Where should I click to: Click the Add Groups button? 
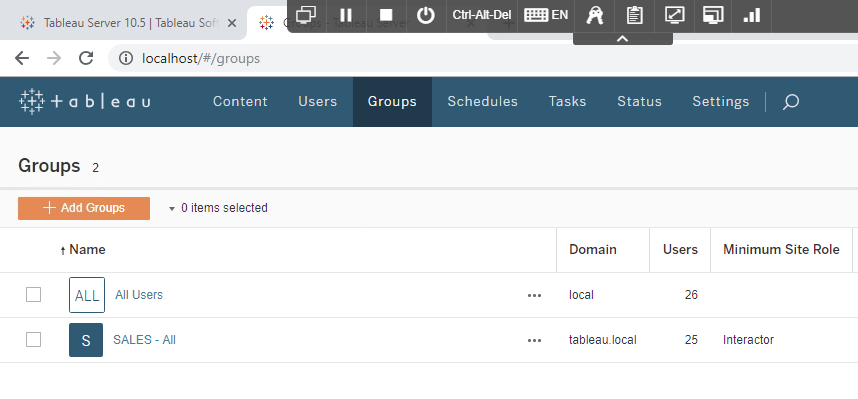point(84,208)
